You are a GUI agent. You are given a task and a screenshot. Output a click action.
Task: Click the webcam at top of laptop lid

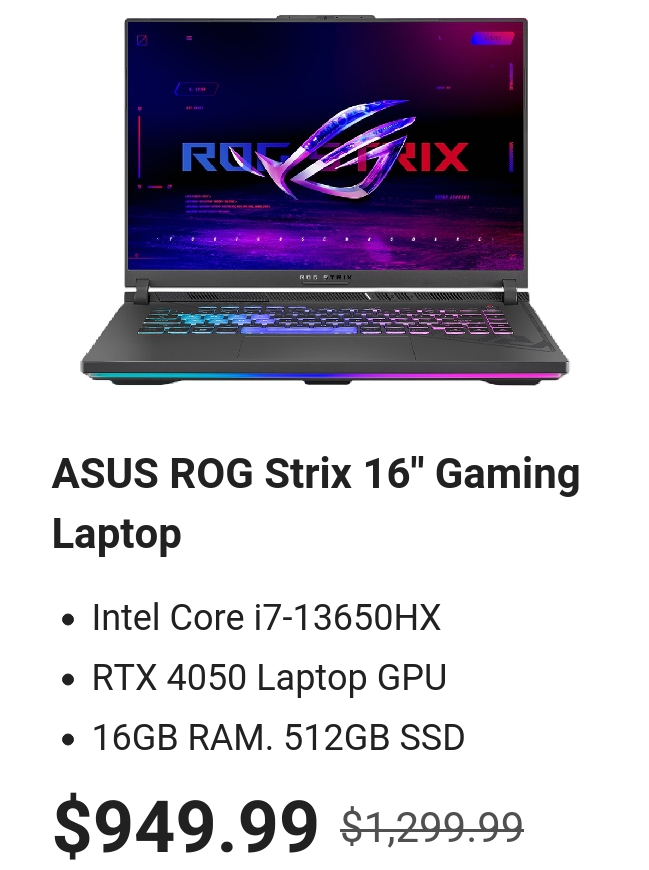[x=326, y=18]
